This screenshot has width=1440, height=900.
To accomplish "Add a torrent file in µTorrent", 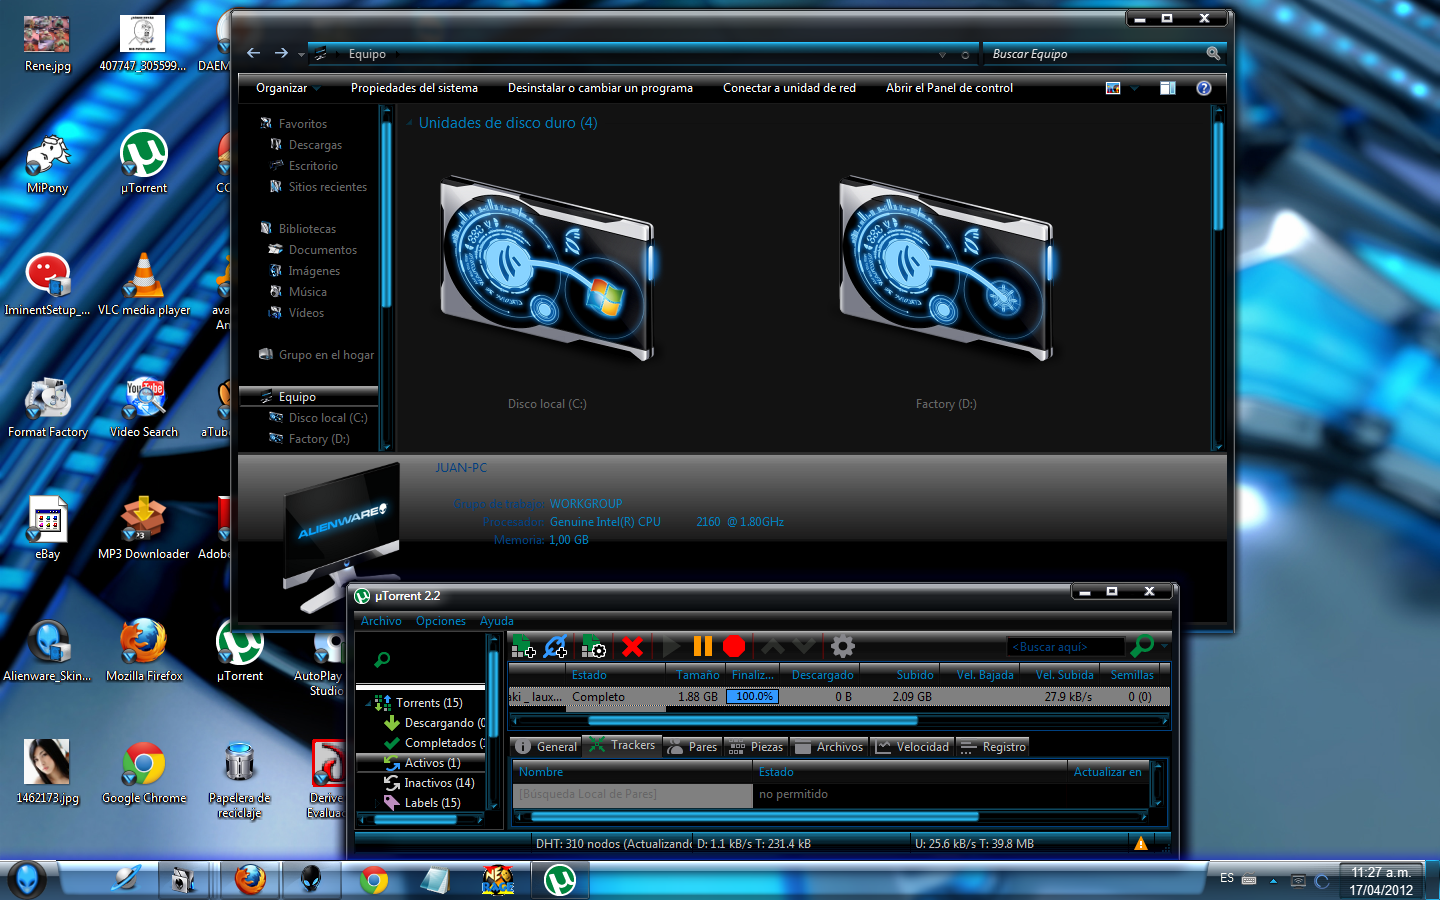I will click(x=523, y=647).
